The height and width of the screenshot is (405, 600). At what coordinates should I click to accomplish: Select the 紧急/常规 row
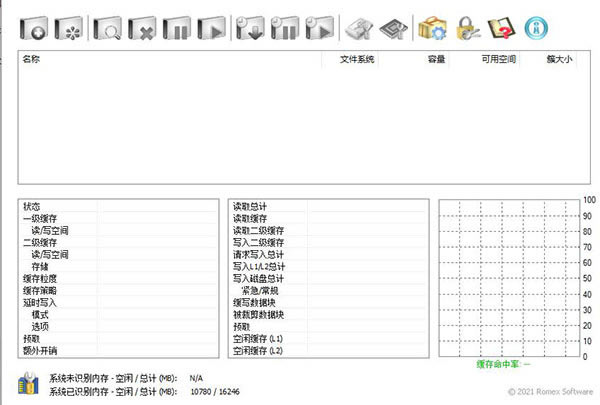pos(328,290)
